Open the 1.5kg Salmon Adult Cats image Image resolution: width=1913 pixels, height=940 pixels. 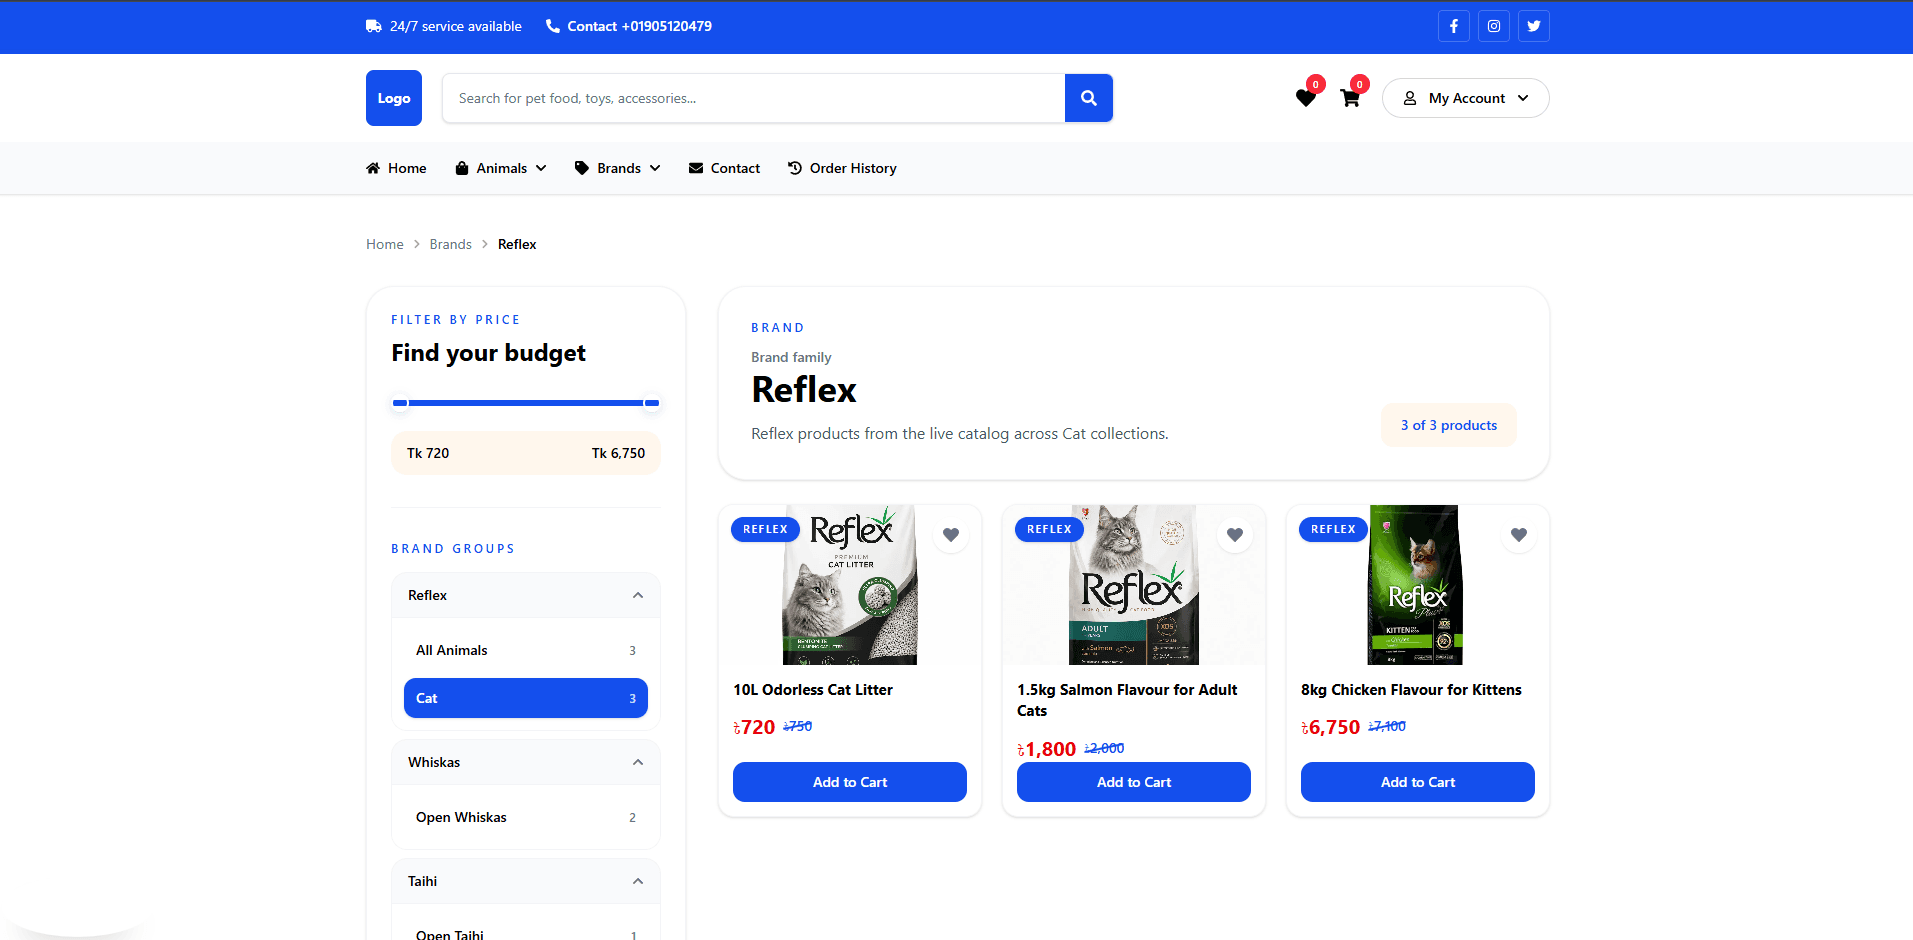point(1134,585)
